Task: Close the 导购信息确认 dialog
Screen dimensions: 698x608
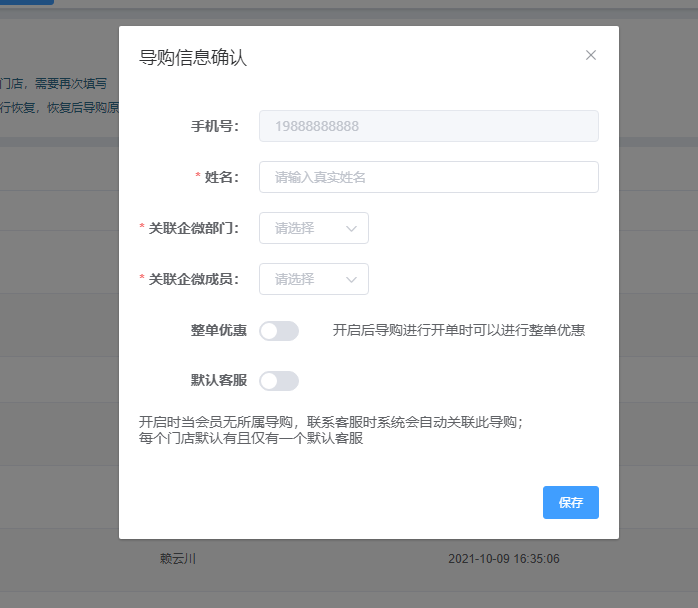Action: coord(591,55)
